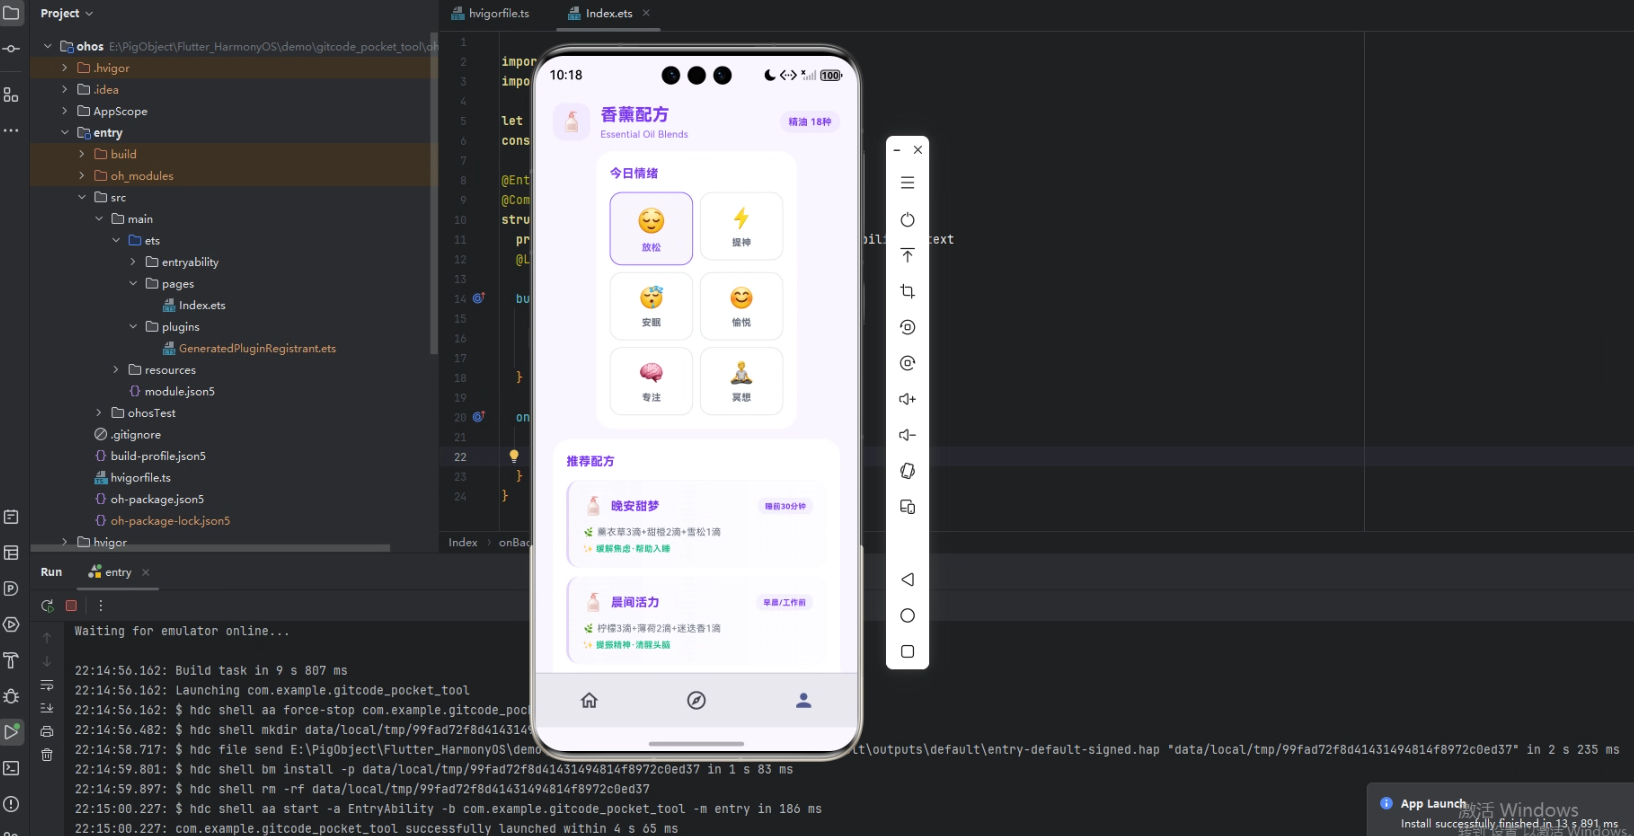The image size is (1634, 836).
Task: Click emulator power button icon
Action: [x=907, y=220]
